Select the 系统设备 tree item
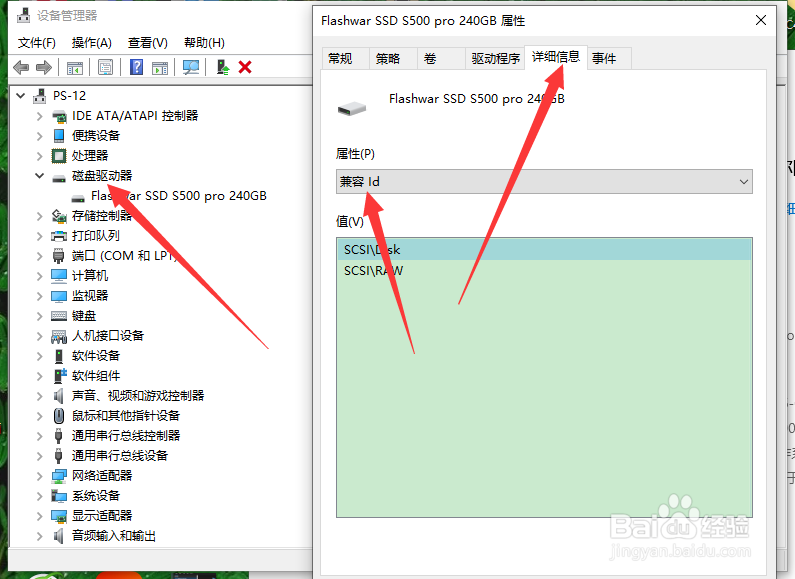 96,496
